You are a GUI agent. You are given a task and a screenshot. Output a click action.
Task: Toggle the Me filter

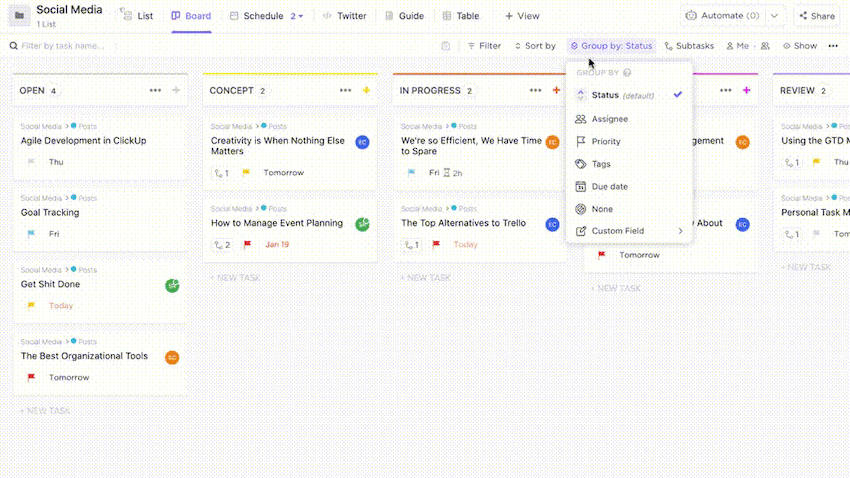pyautogui.click(x=738, y=46)
